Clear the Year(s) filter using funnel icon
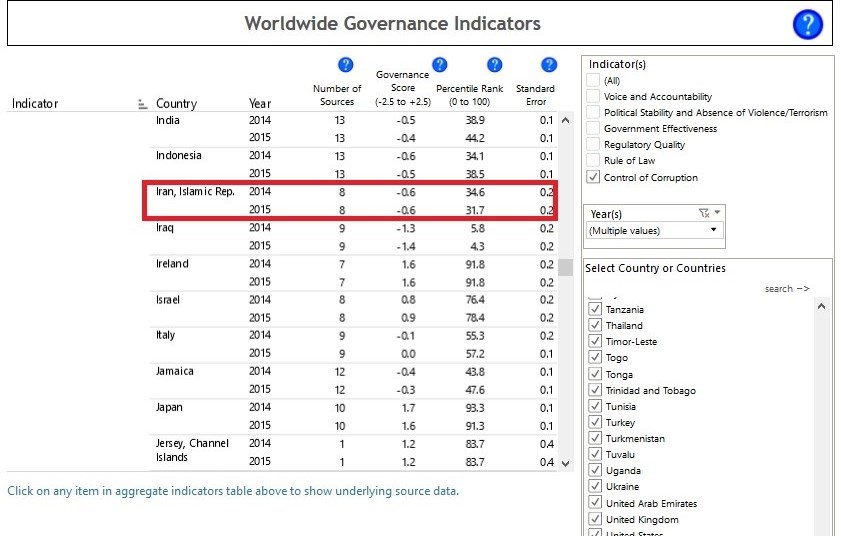 [x=704, y=213]
